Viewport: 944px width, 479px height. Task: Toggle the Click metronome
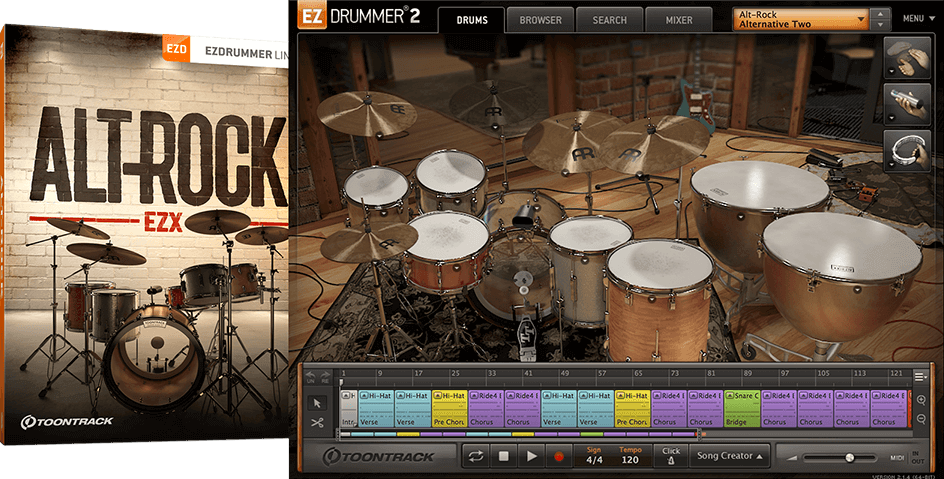click(x=671, y=456)
